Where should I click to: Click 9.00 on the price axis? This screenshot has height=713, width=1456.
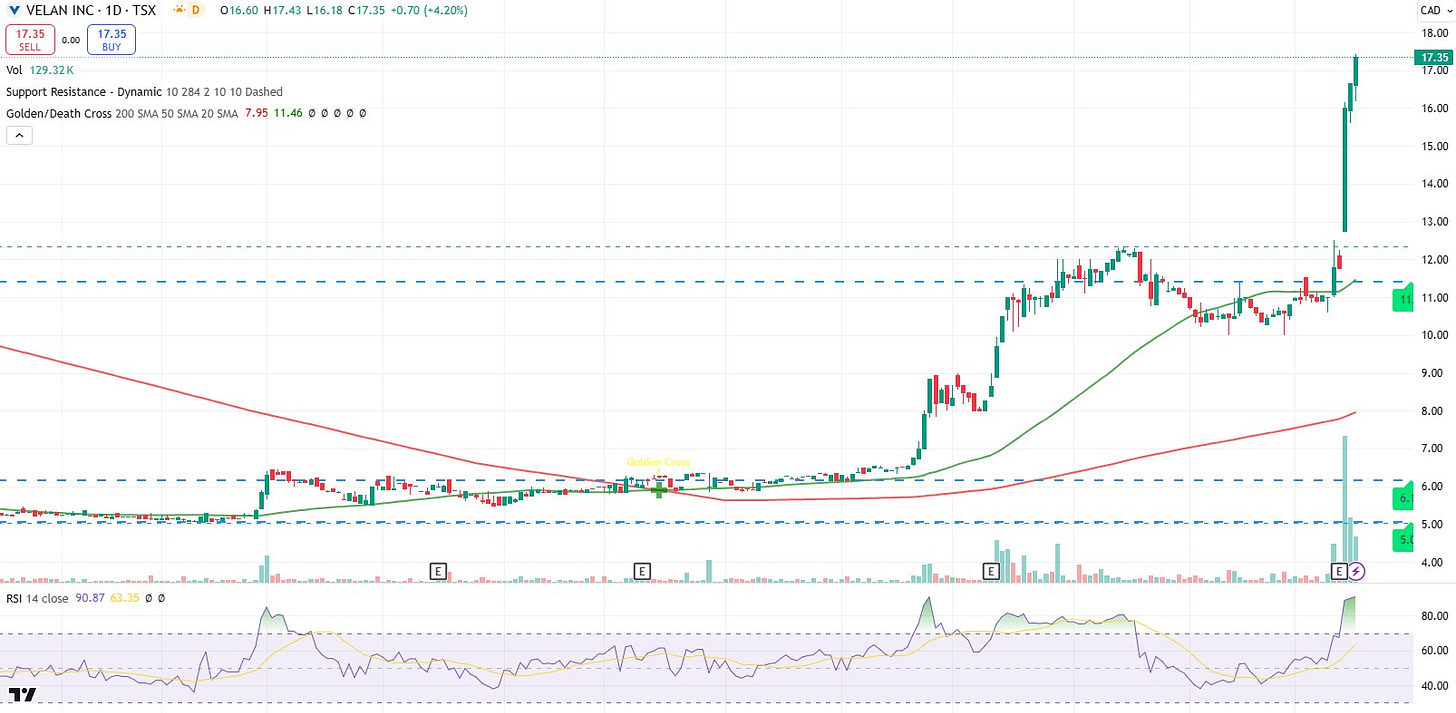coord(1433,373)
